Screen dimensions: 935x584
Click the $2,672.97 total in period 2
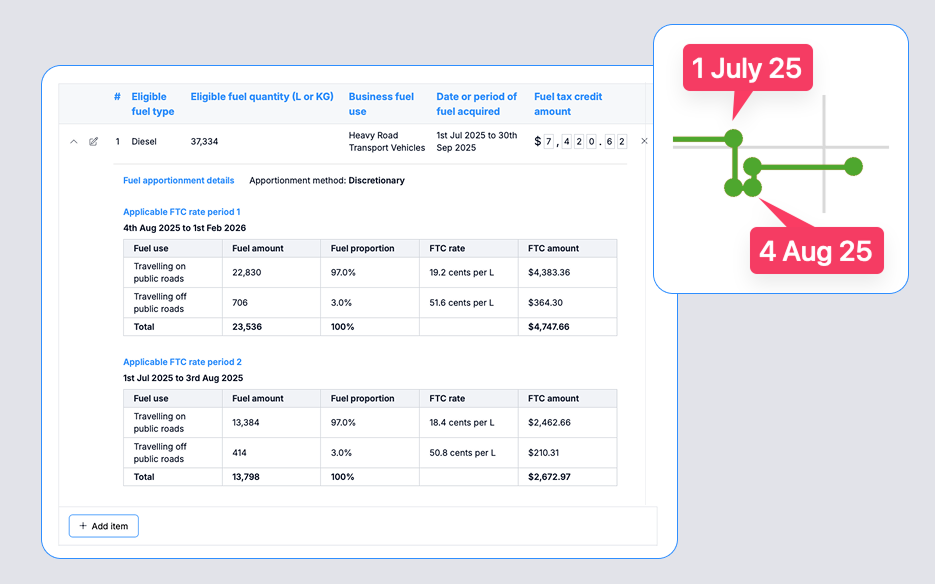pos(549,477)
